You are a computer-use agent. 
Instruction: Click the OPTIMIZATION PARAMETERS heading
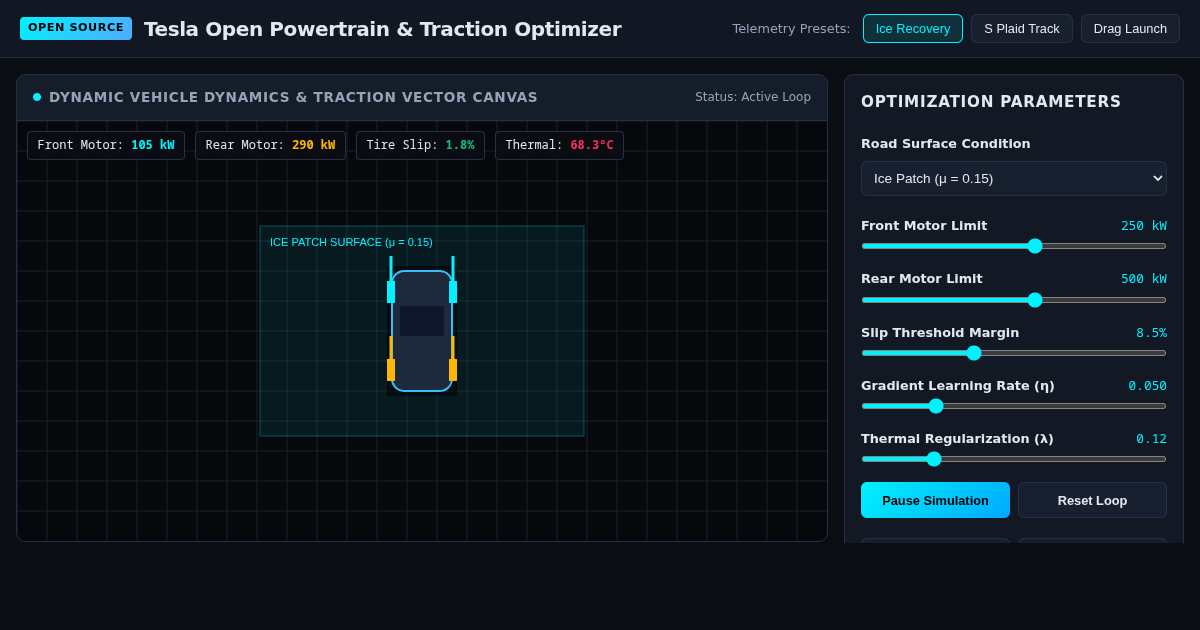pyautogui.click(x=991, y=102)
